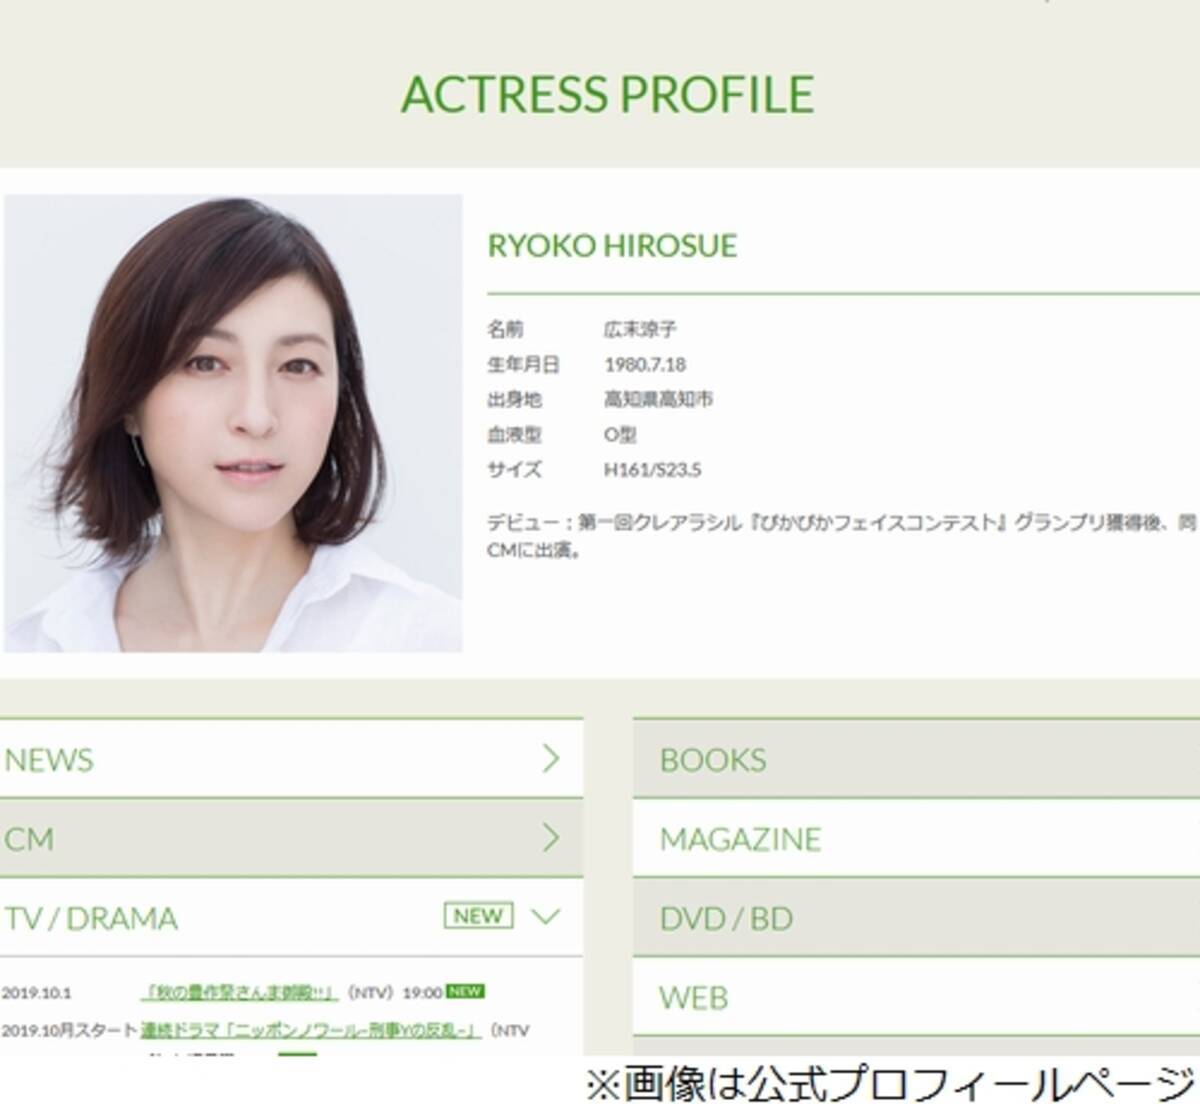1200x1104 pixels.
Task: Click the NEW badge on 2019.10.1 entry
Action: 465,992
